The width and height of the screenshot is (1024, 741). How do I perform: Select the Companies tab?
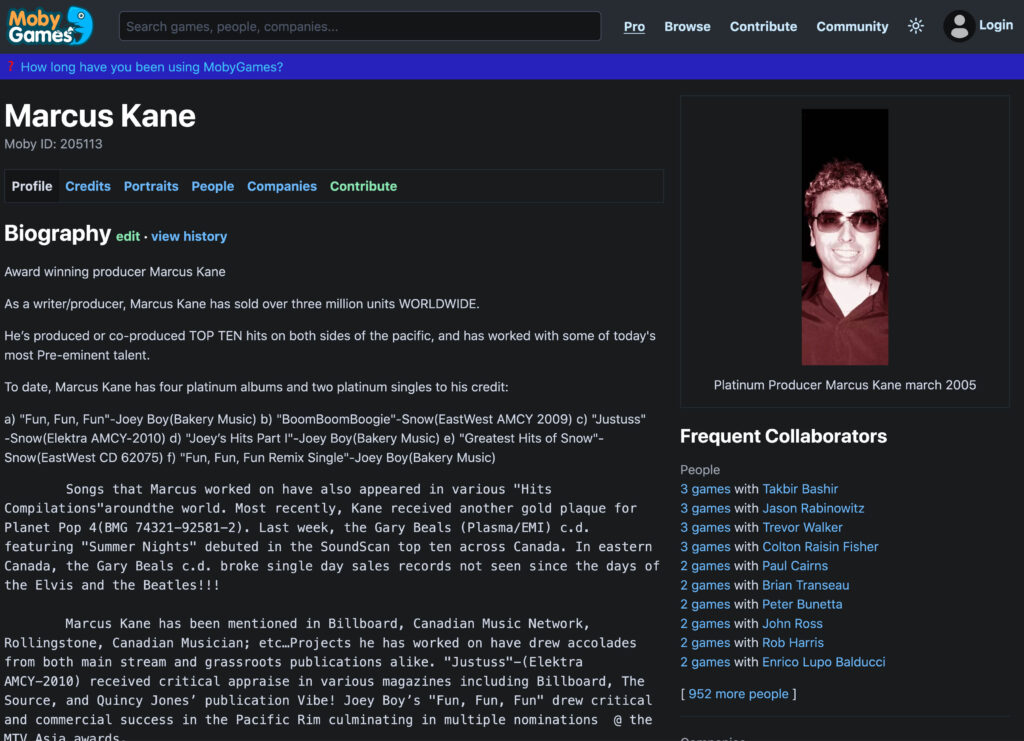282,186
